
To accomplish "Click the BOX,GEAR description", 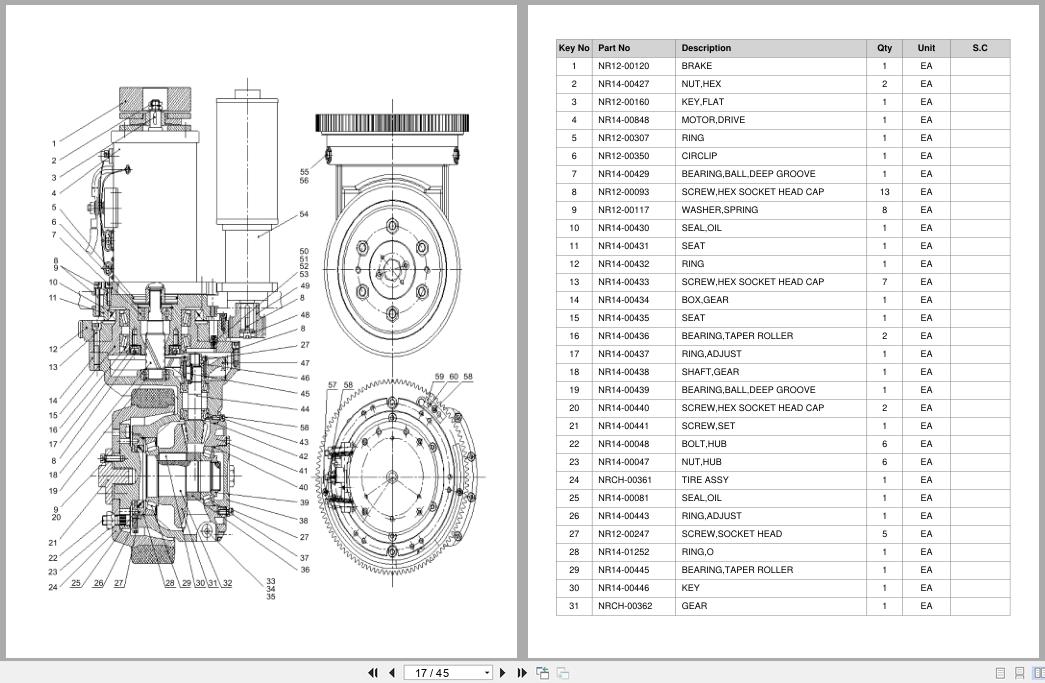I will (x=705, y=300).
